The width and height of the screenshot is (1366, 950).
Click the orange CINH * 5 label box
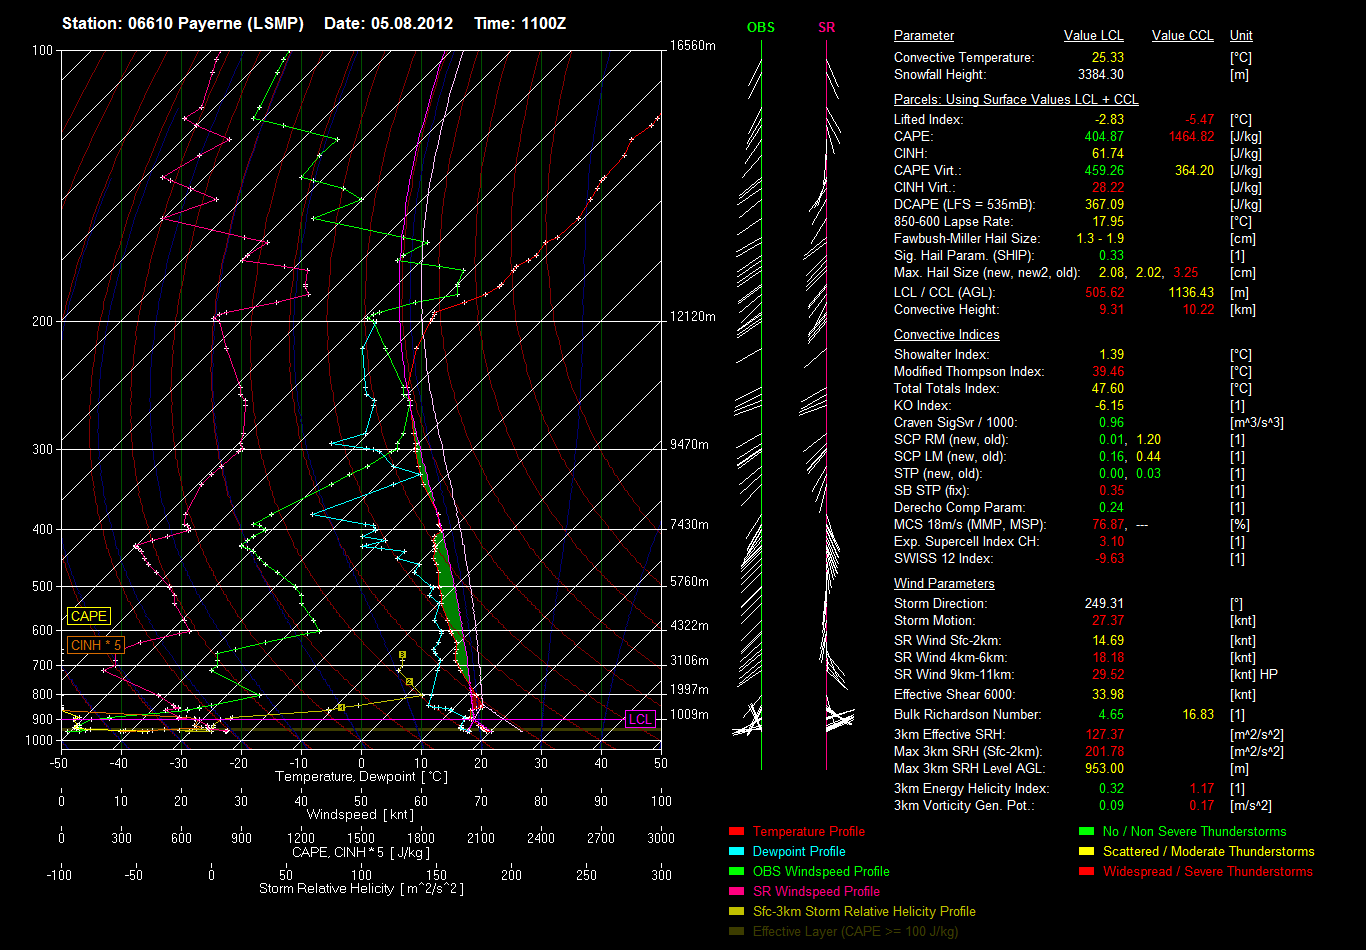pyautogui.click(x=96, y=645)
